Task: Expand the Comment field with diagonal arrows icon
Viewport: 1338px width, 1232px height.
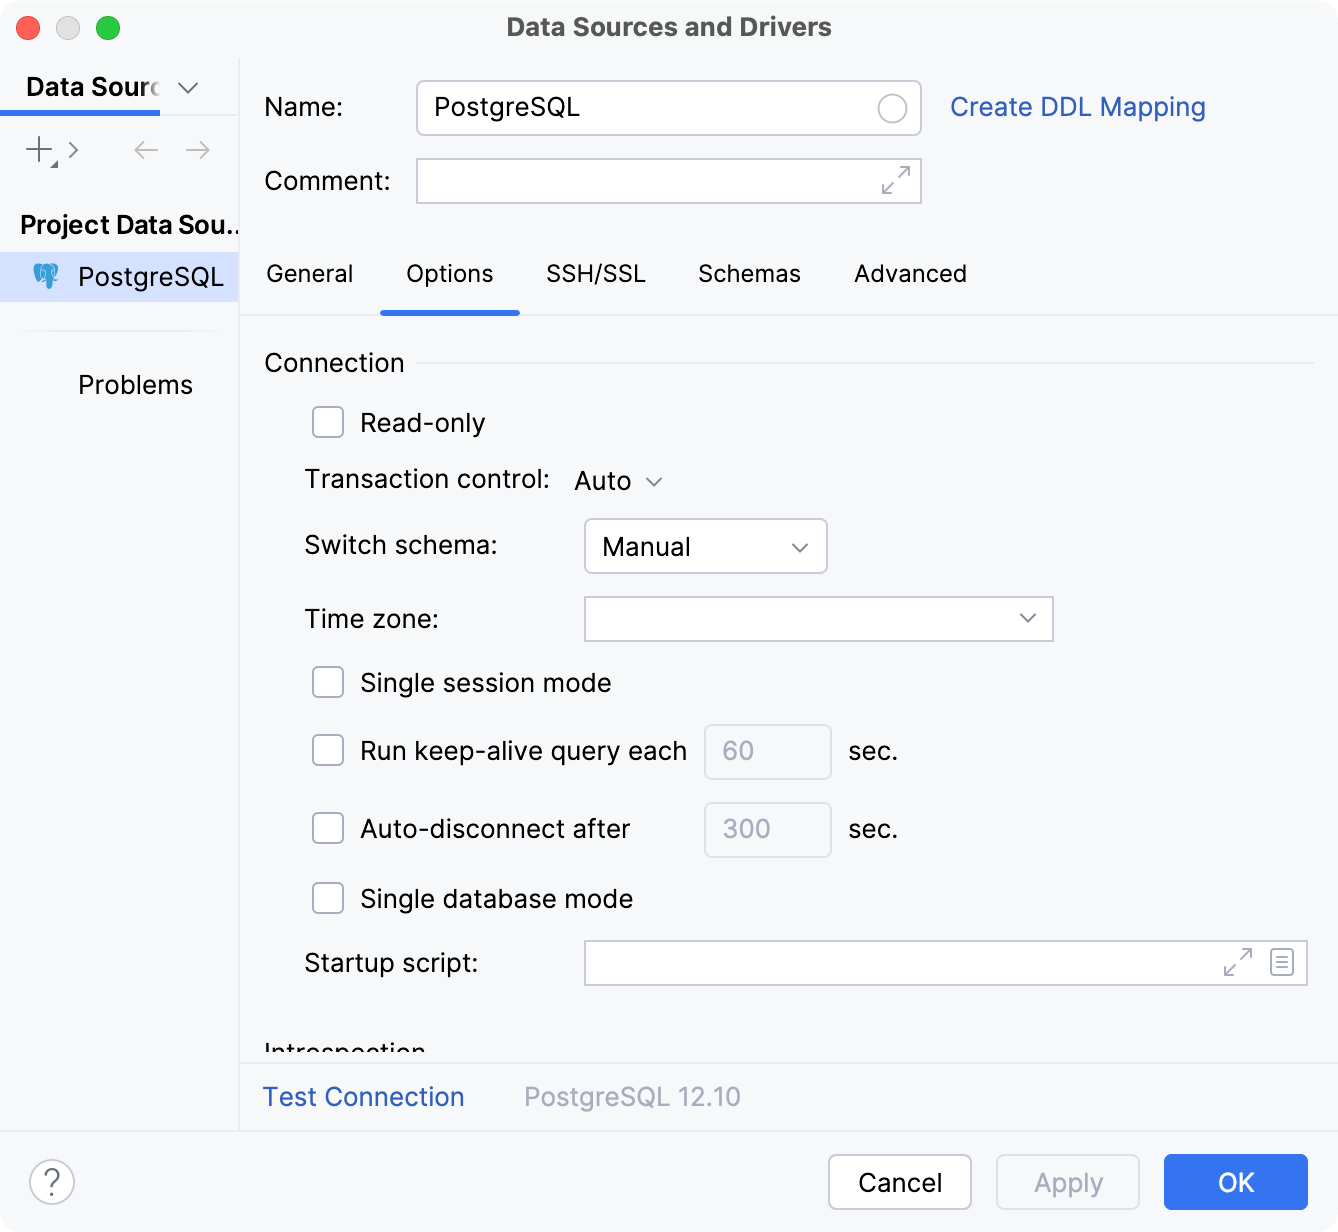Action: [x=895, y=181]
